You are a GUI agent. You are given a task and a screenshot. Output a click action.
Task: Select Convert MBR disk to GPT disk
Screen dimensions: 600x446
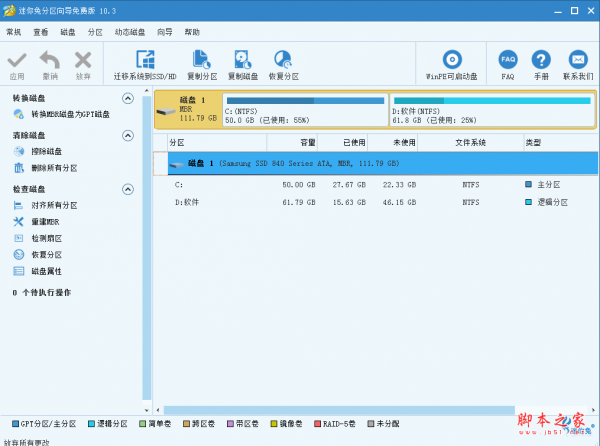click(70, 114)
